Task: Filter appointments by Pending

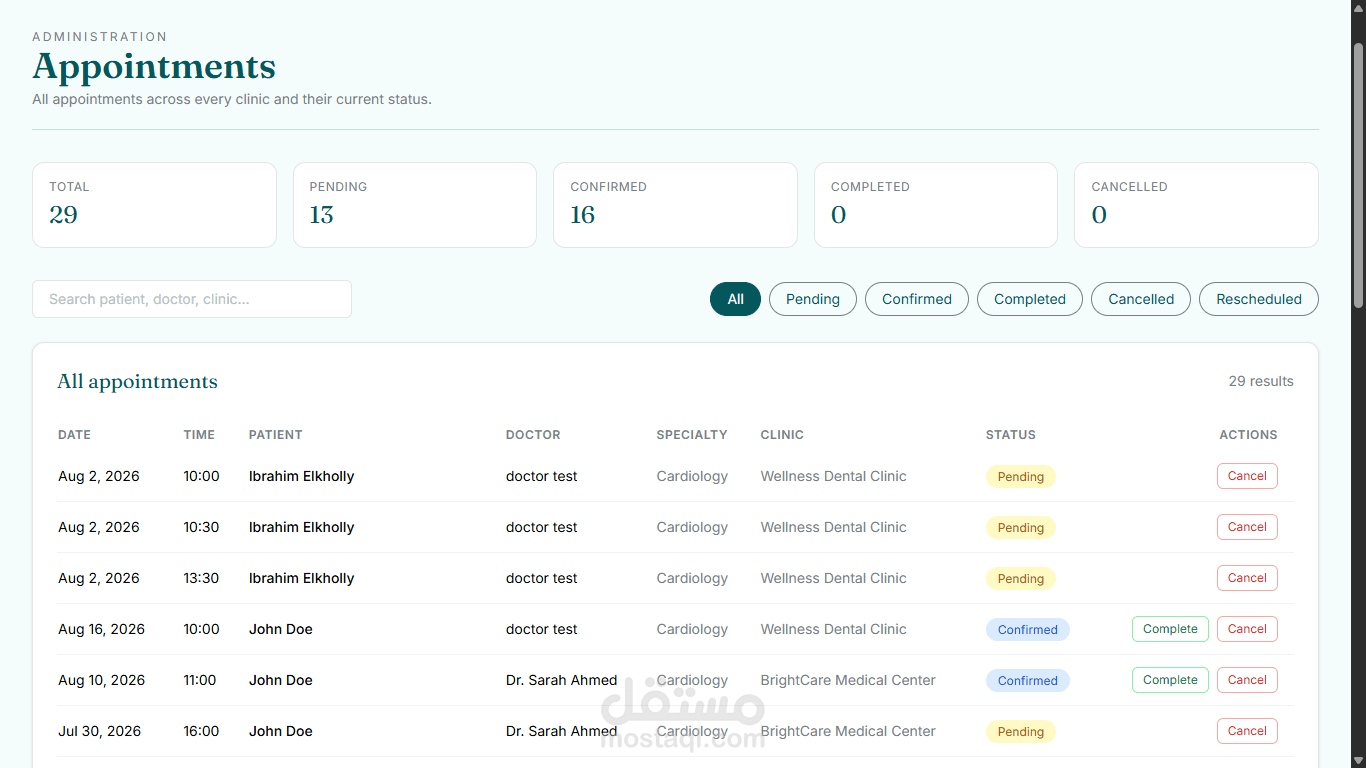Action: click(813, 299)
